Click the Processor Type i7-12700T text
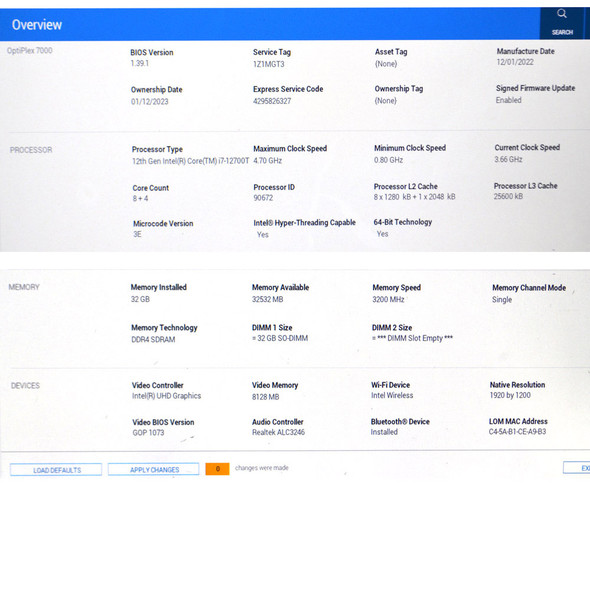590x590 pixels. tap(190, 161)
